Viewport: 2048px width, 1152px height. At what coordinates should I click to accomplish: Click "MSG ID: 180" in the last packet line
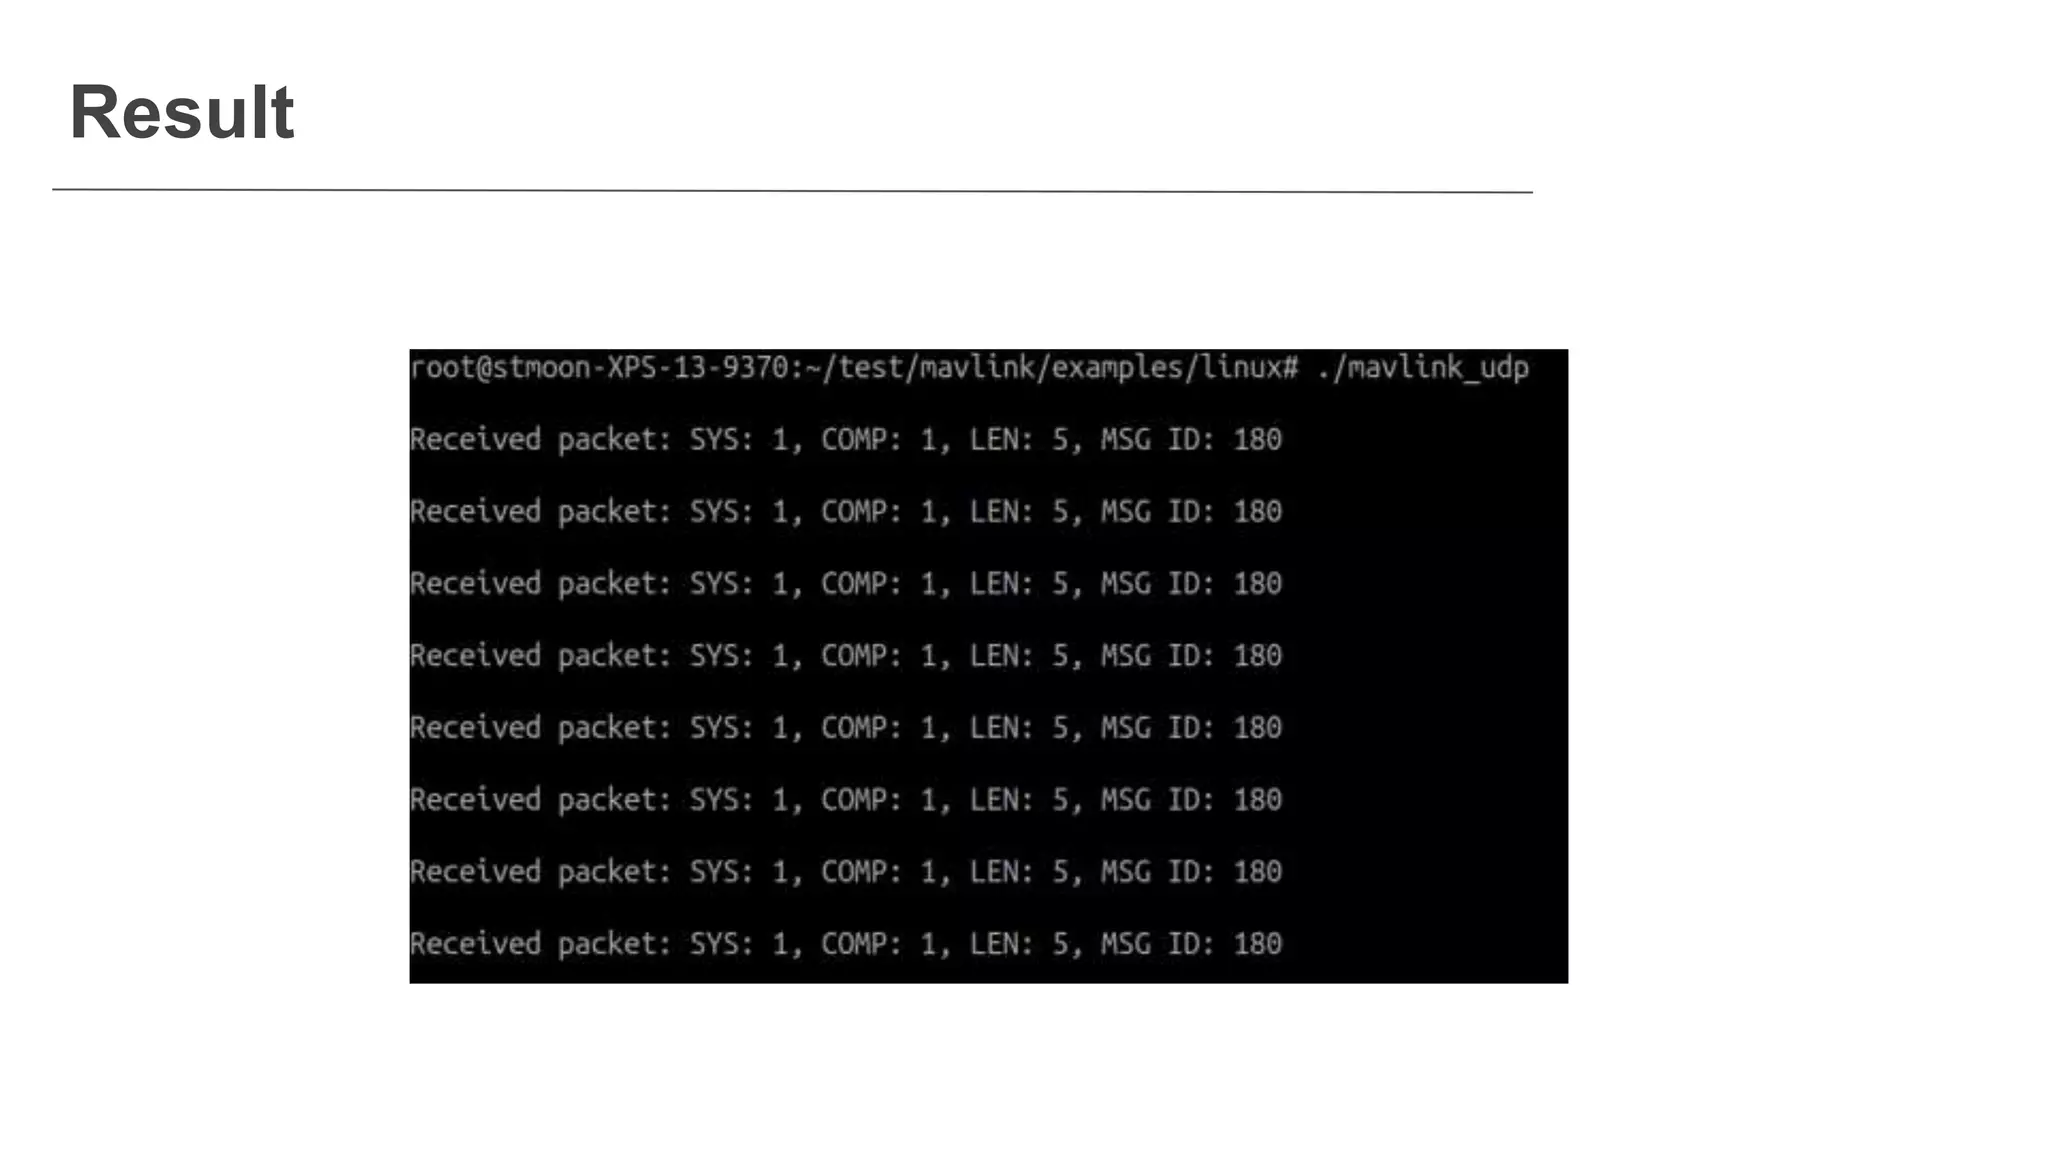point(1191,944)
